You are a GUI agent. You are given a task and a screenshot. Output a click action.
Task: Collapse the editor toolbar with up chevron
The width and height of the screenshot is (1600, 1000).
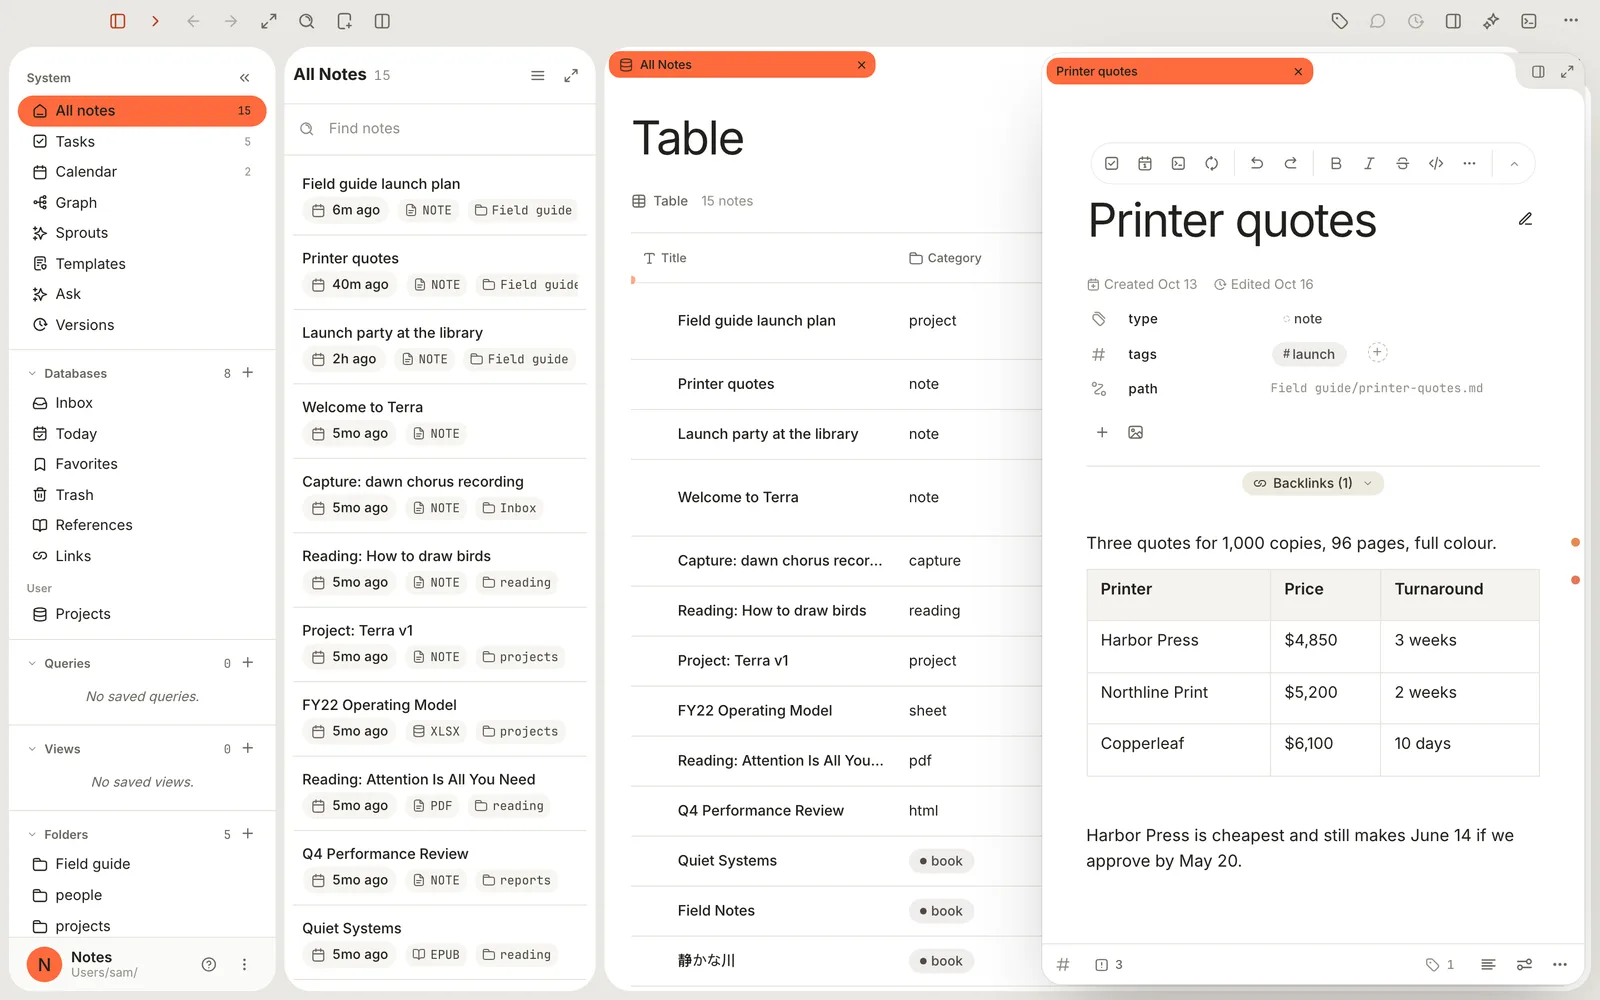(x=1514, y=164)
